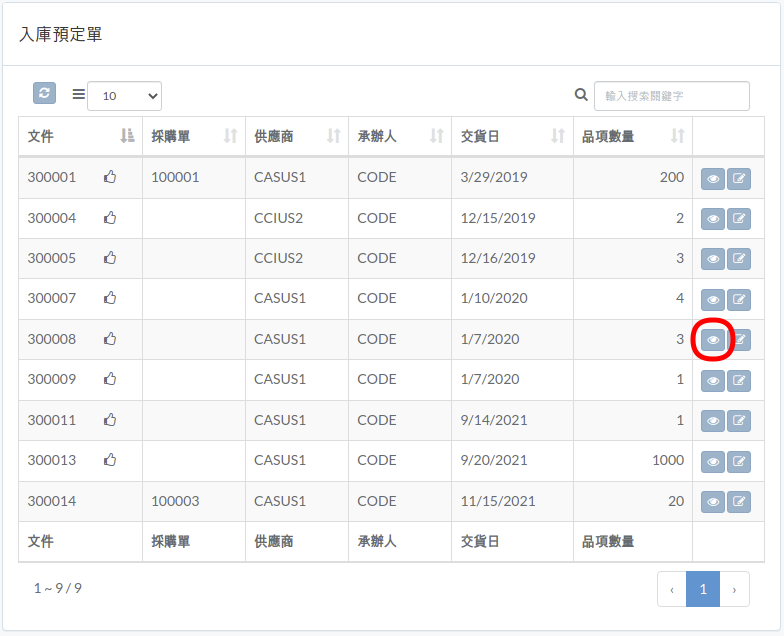Click thumbs-up icon for 300004
Screen dimensions: 784x636
tap(110, 218)
